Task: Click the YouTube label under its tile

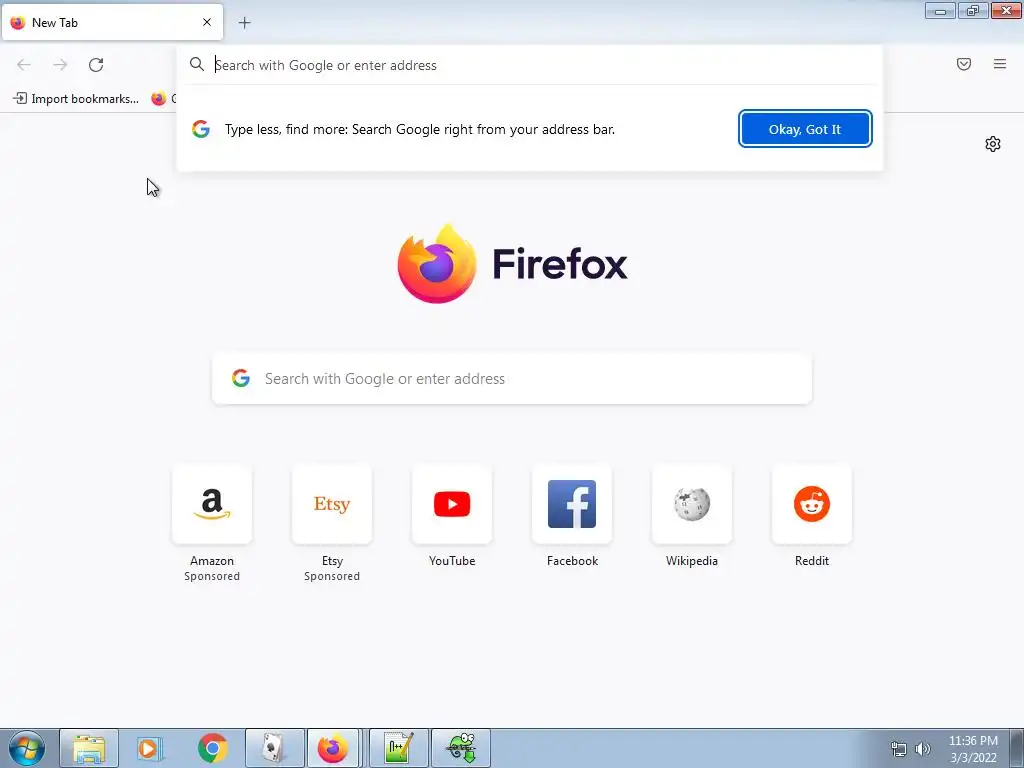Action: 452,561
